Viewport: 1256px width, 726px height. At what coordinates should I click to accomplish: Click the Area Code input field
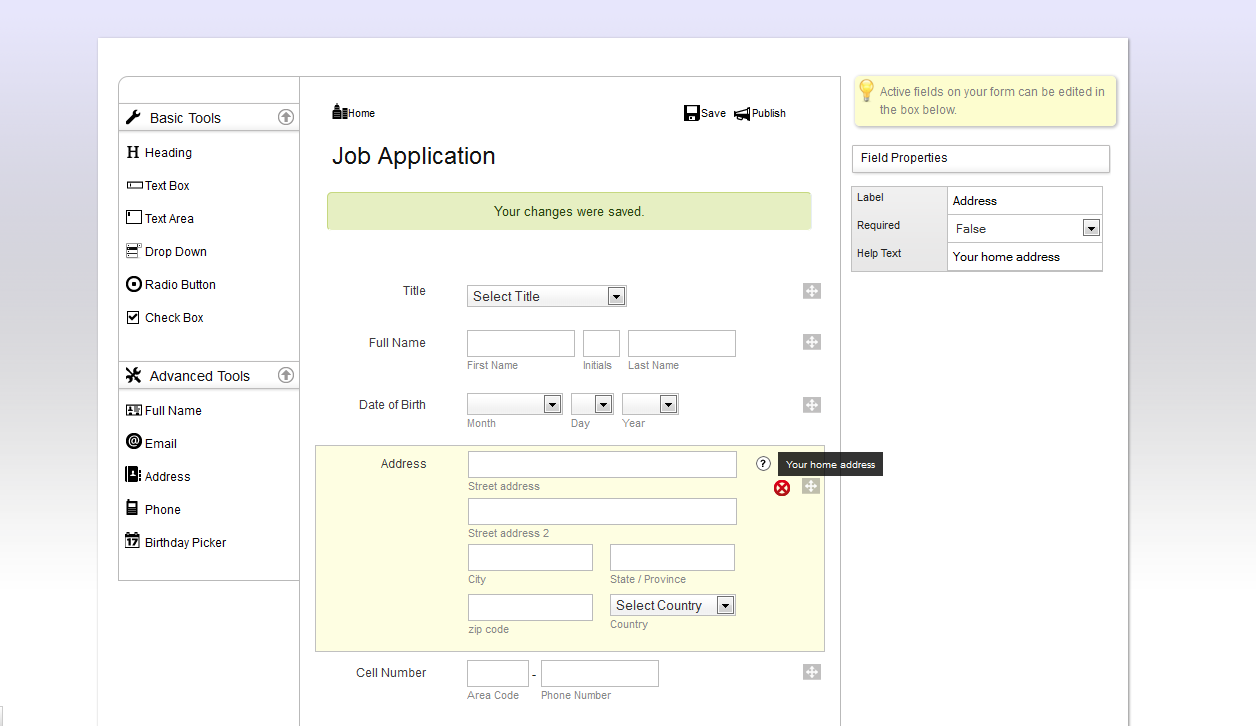point(498,673)
